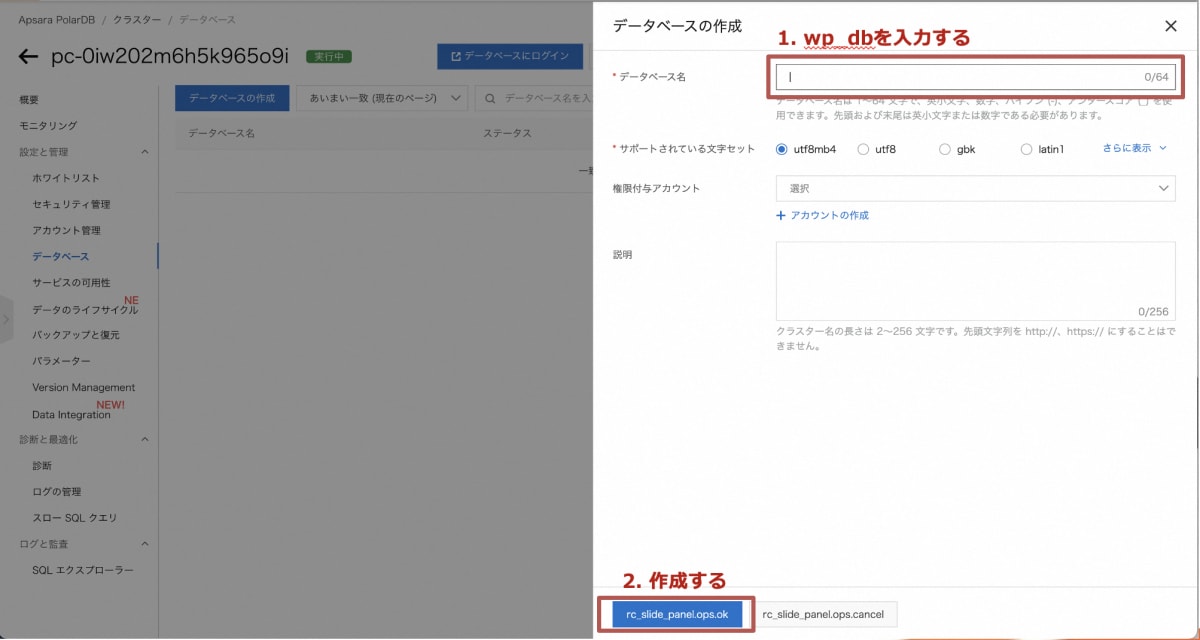Close the データベースの作成 panel with the X
Screen dimensions: 1200x640
point(1170,26)
